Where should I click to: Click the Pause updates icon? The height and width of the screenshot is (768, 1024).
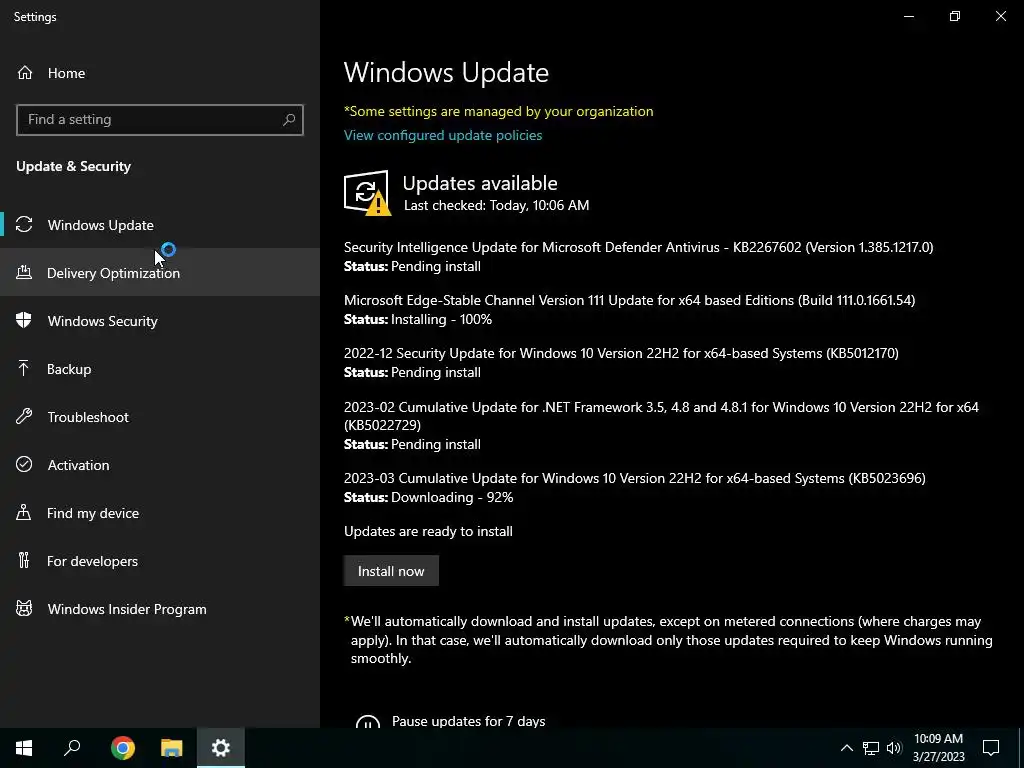pos(368,721)
